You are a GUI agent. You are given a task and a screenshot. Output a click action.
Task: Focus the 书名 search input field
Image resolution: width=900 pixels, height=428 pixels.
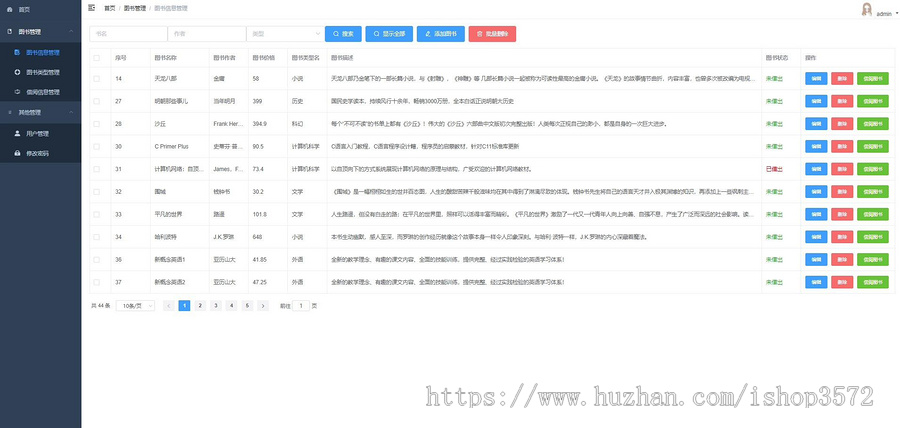[129, 34]
